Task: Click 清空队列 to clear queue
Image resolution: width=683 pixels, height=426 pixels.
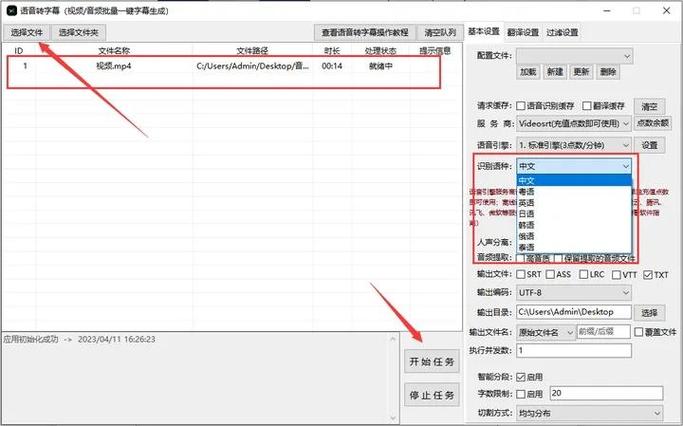Action: tap(440, 33)
